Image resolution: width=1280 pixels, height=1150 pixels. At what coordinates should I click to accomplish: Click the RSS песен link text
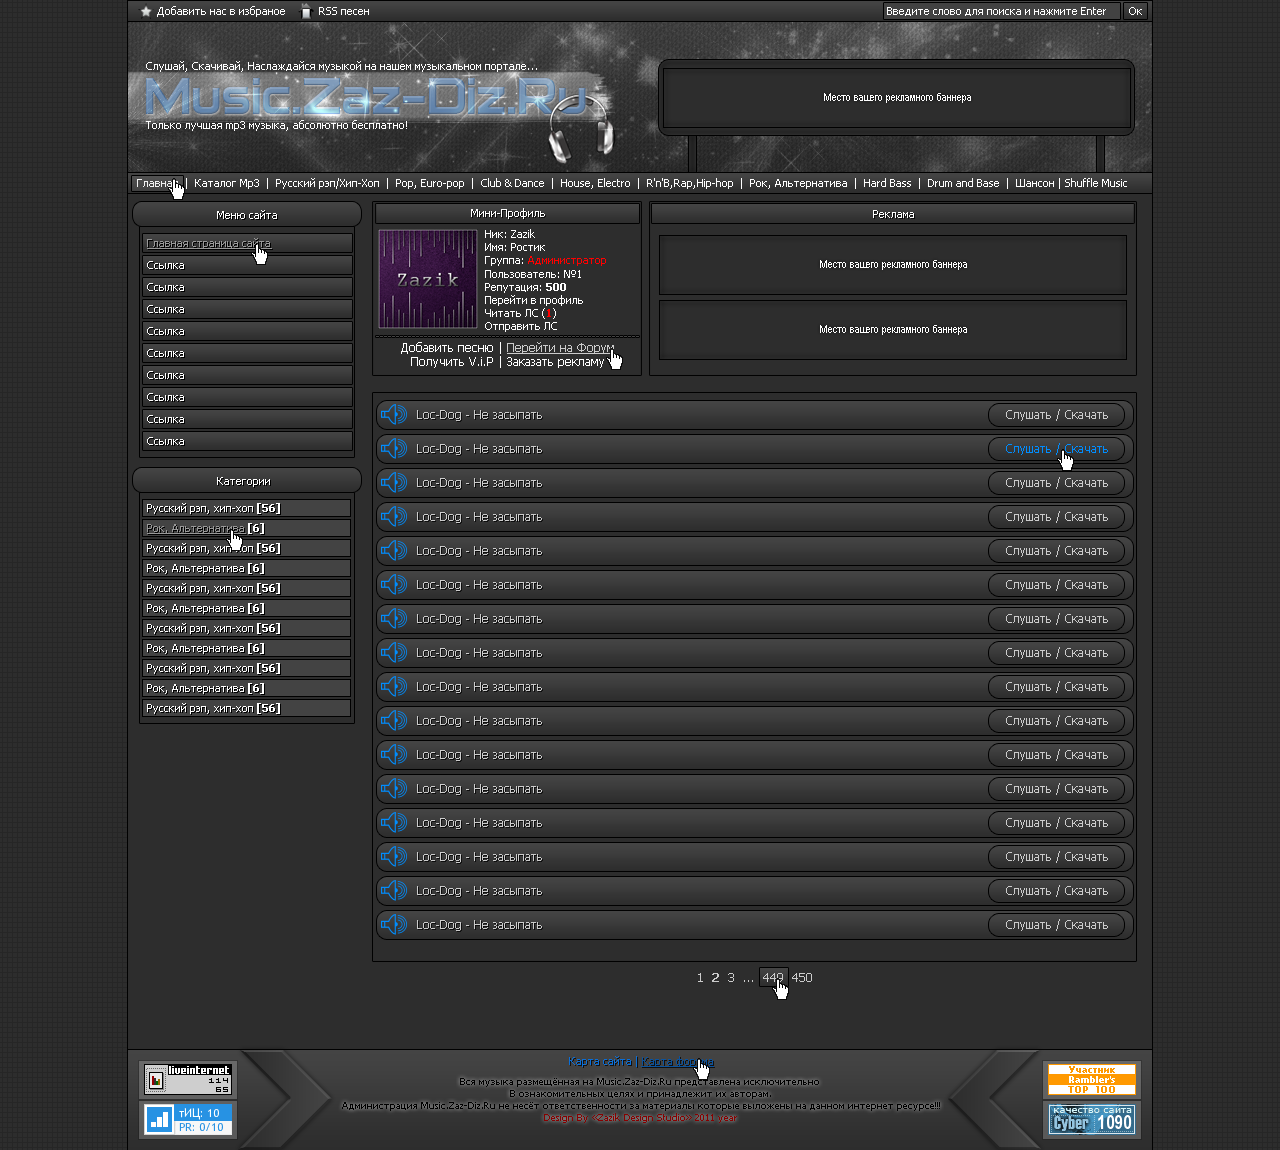tap(344, 12)
